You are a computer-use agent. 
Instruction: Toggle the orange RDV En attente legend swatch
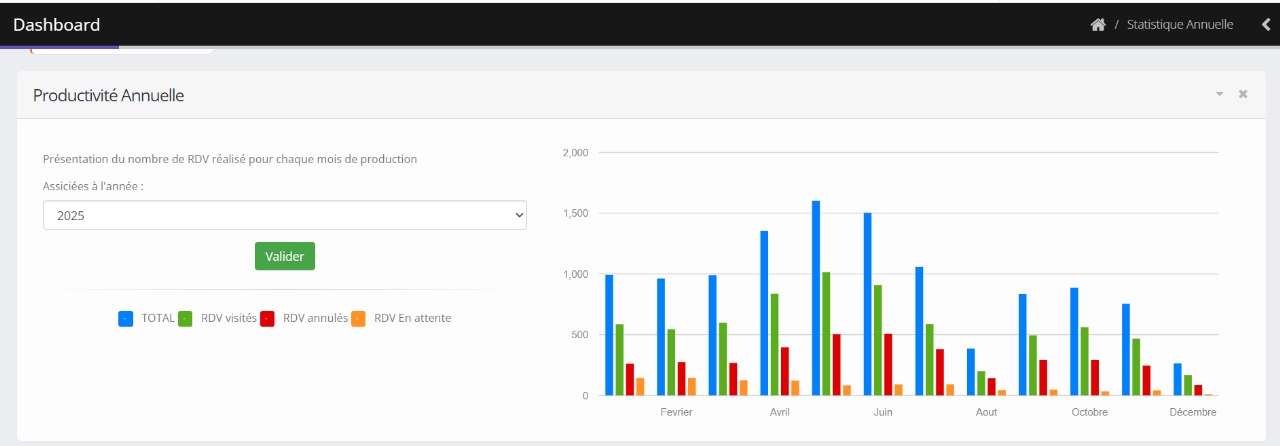click(358, 319)
